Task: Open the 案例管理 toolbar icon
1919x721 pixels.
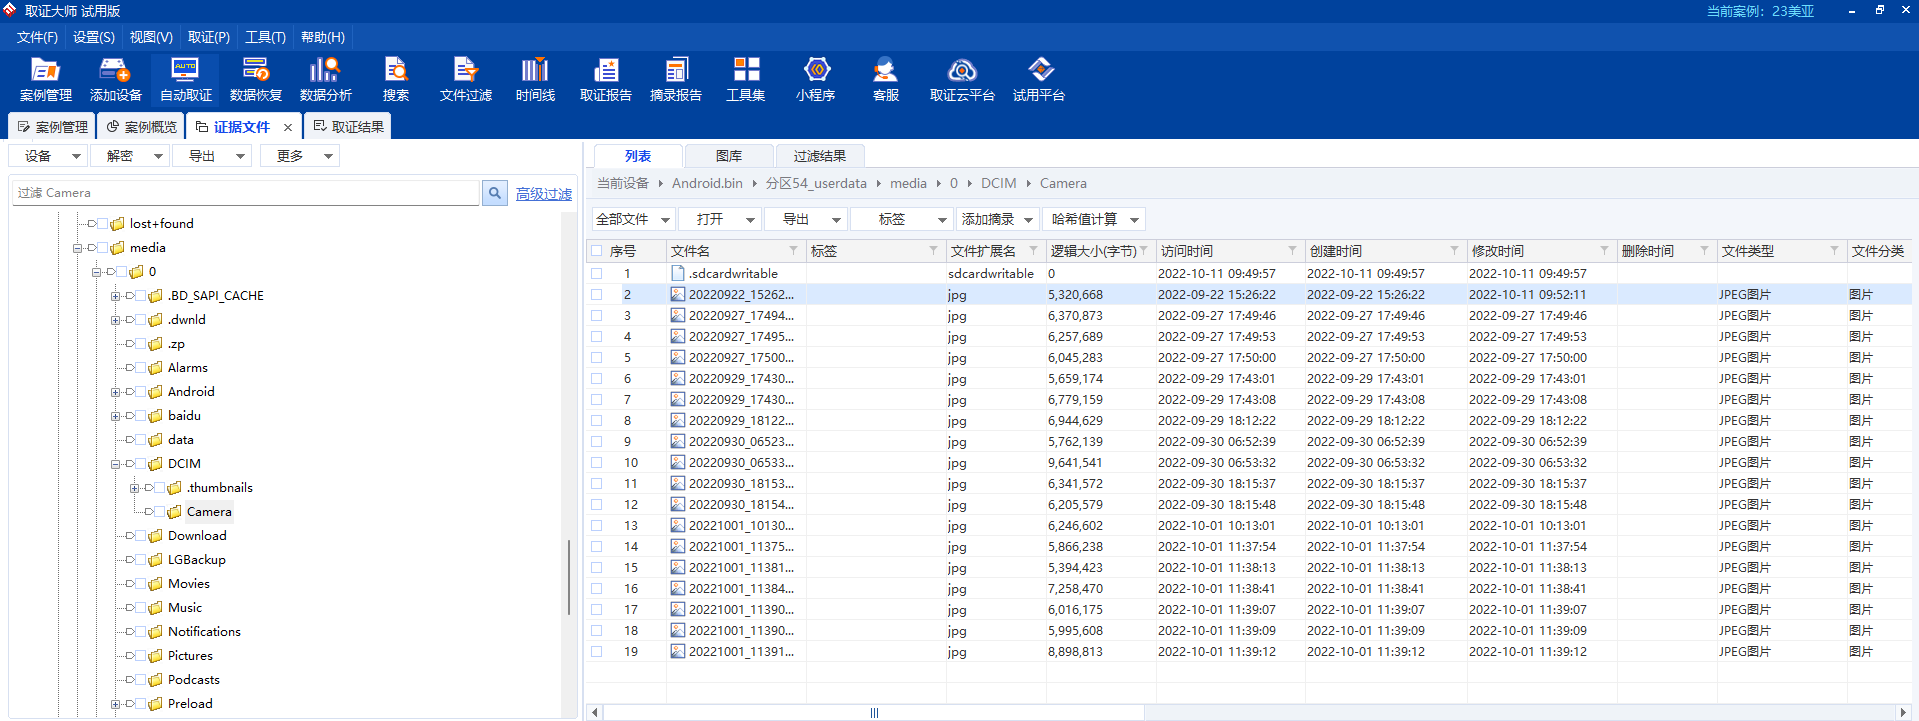Action: pyautogui.click(x=46, y=80)
